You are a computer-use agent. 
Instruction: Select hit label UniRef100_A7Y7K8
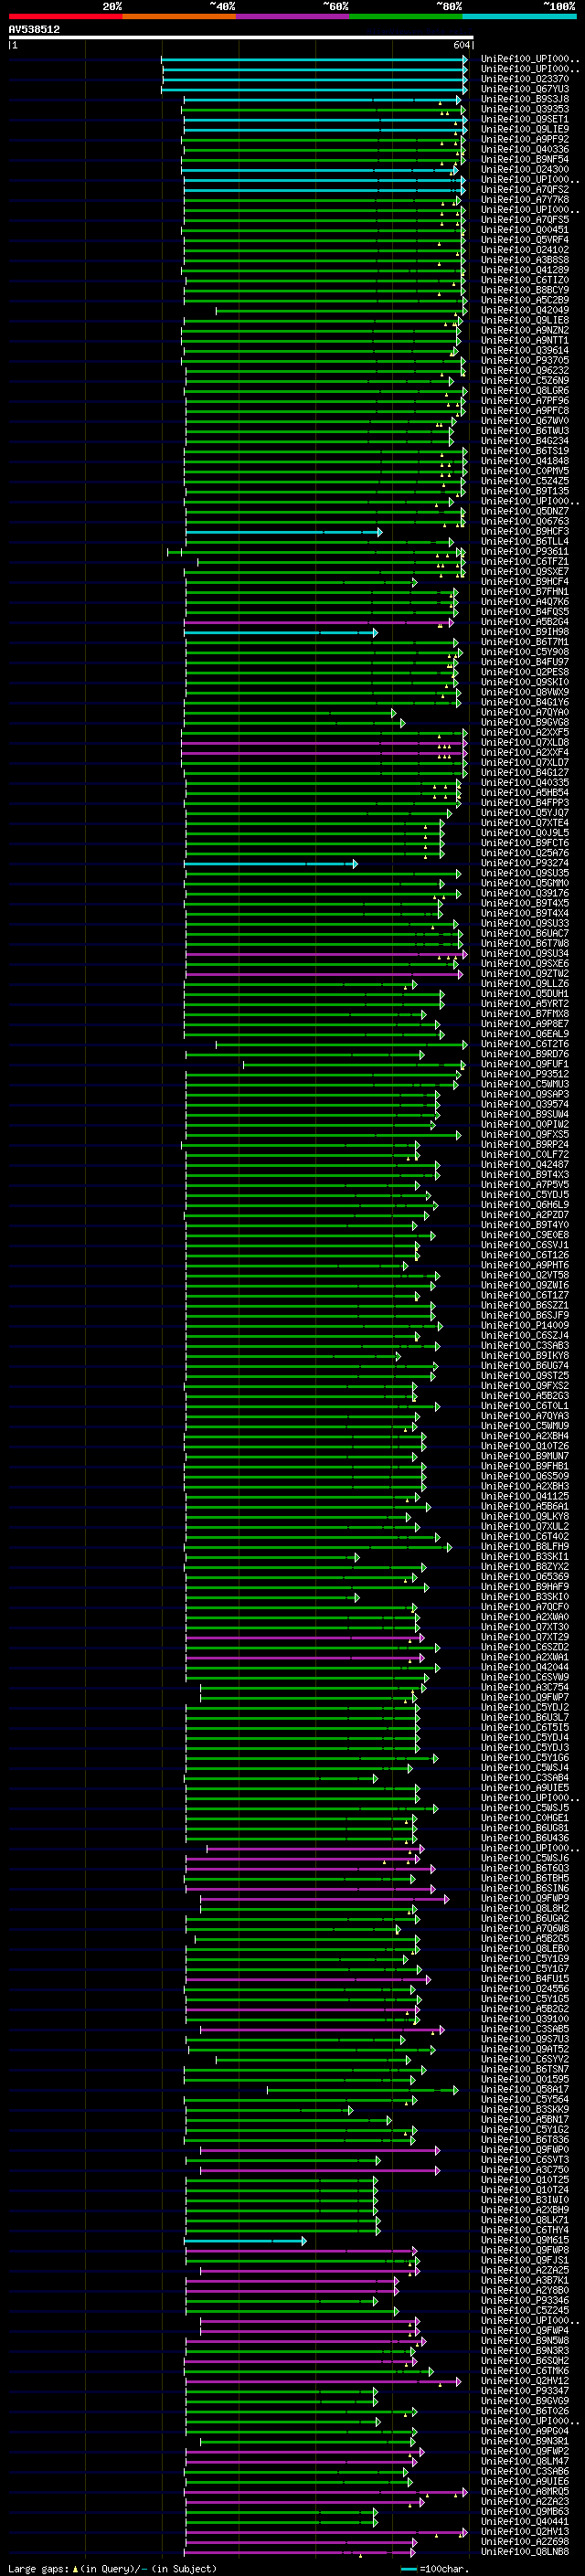[x=524, y=200]
